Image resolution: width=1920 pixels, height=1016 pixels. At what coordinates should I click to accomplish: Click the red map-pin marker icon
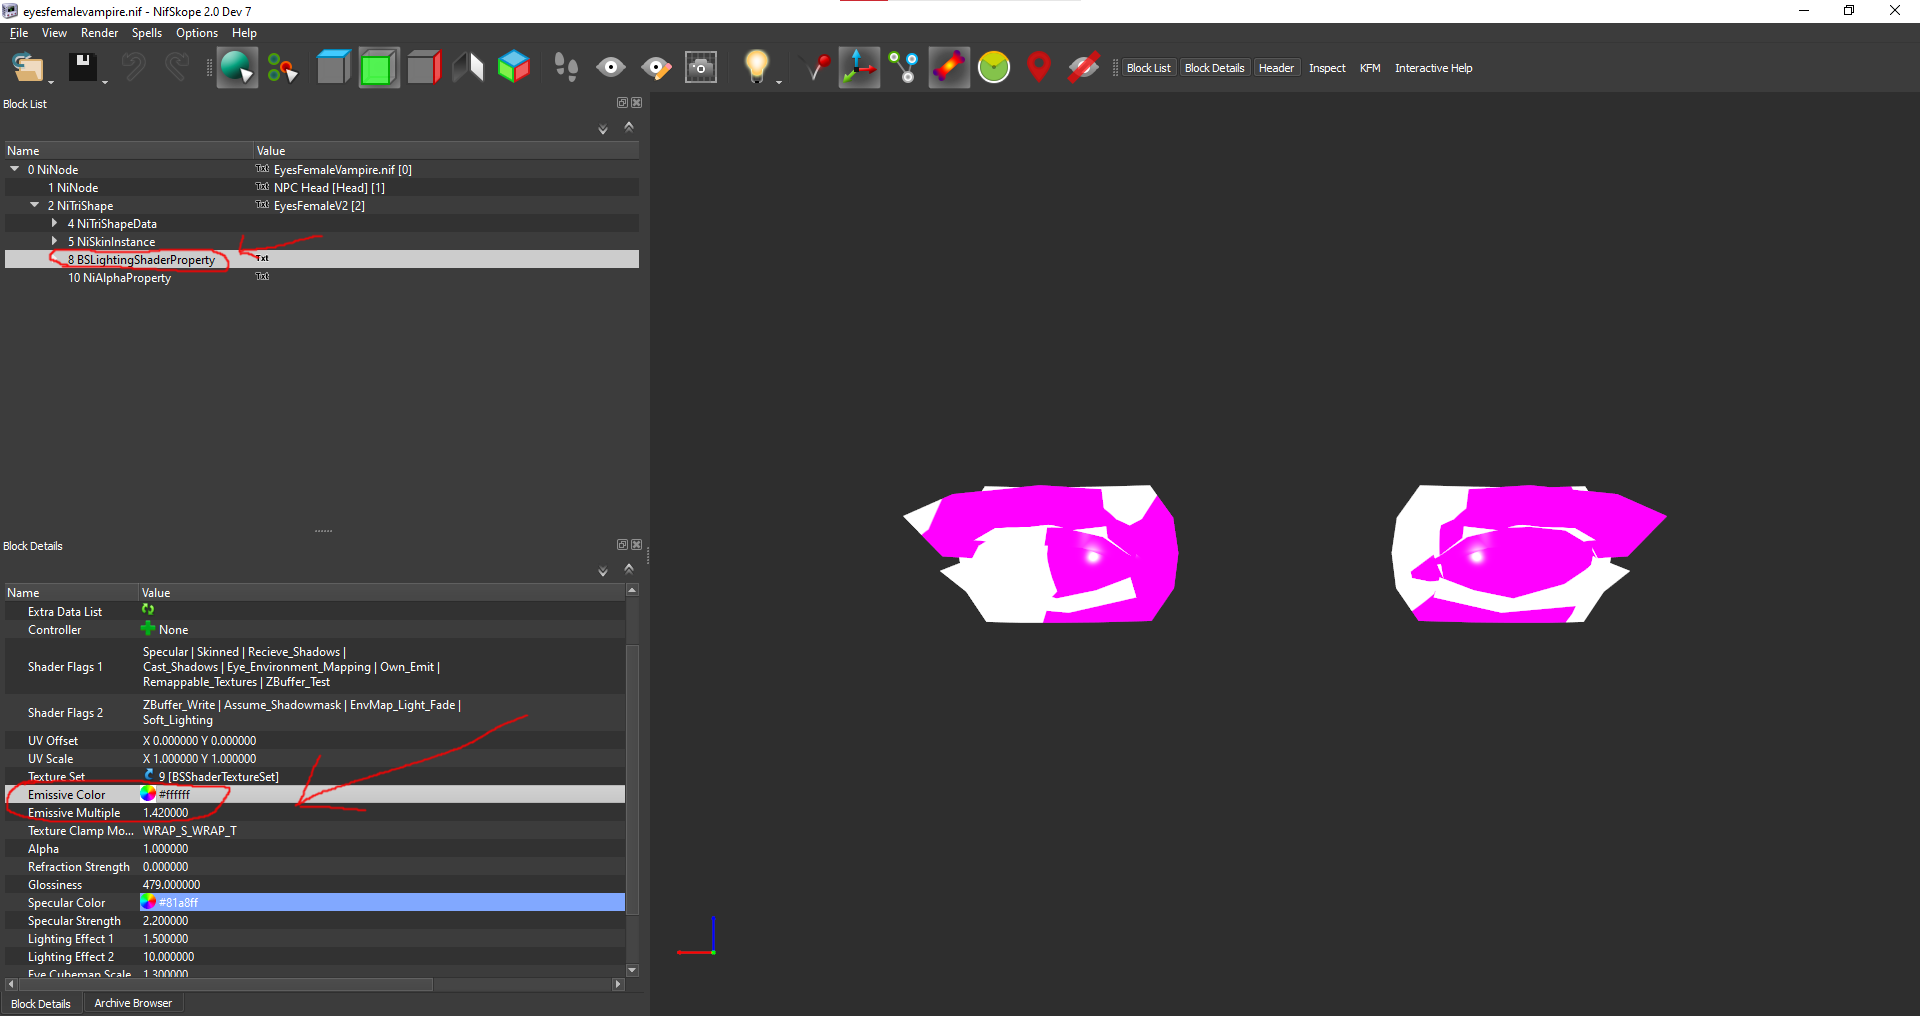[1039, 68]
